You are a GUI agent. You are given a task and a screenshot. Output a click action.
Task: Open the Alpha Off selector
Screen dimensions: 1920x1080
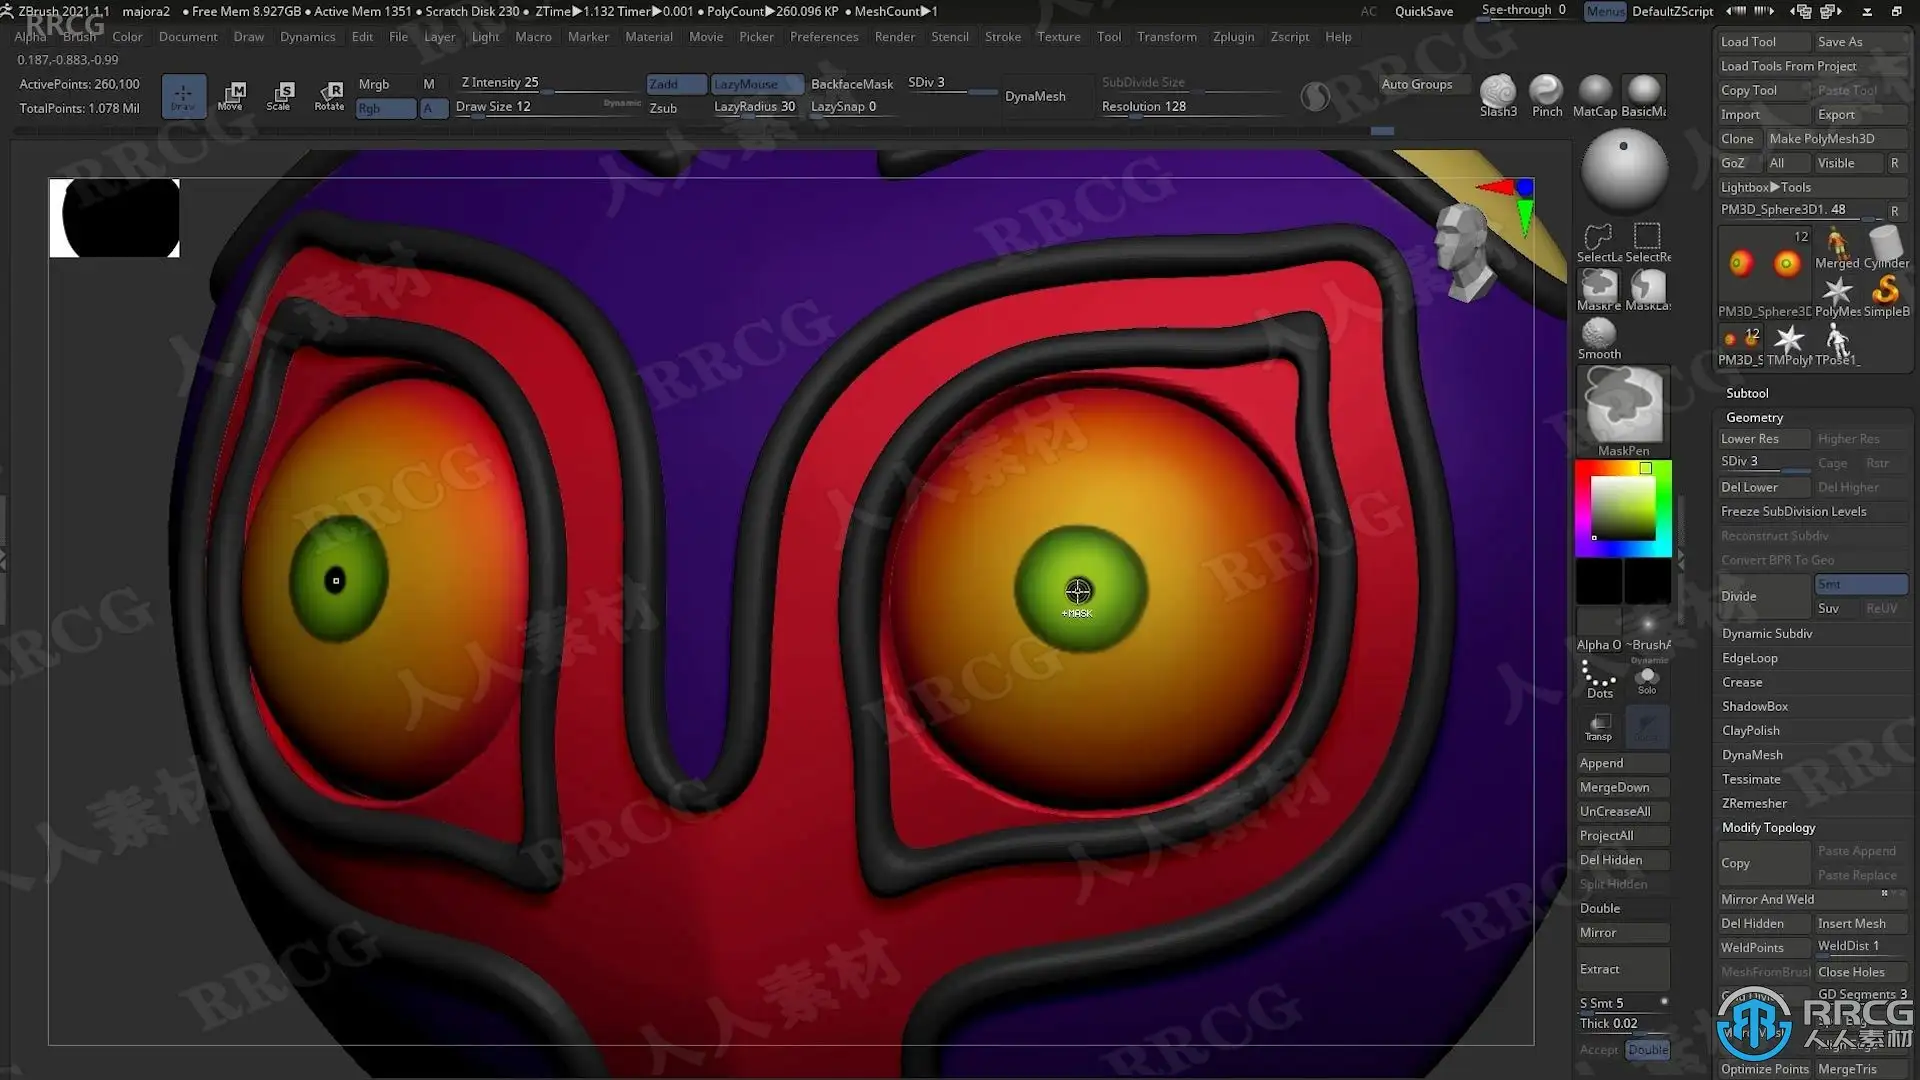pos(1598,630)
